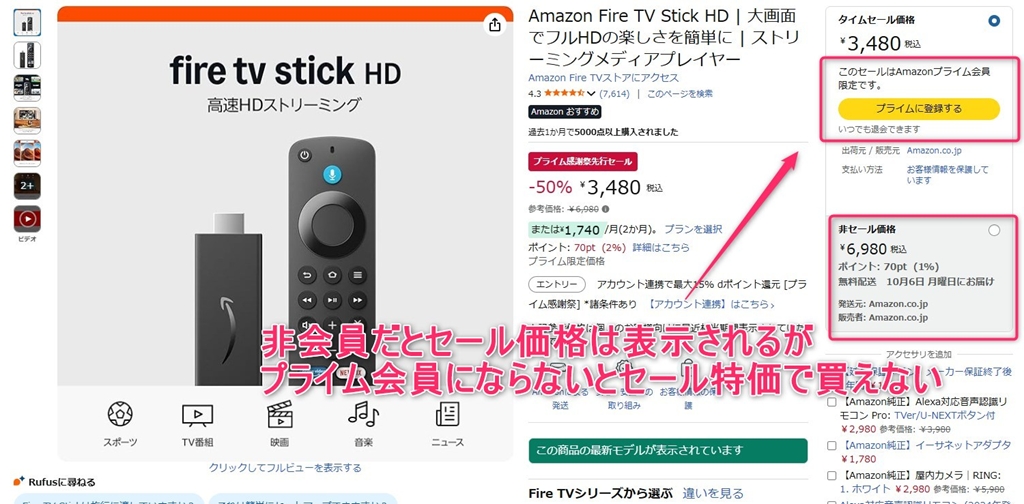
Task: Open the ビデオ video thumbnail icon
Action: tap(27, 219)
